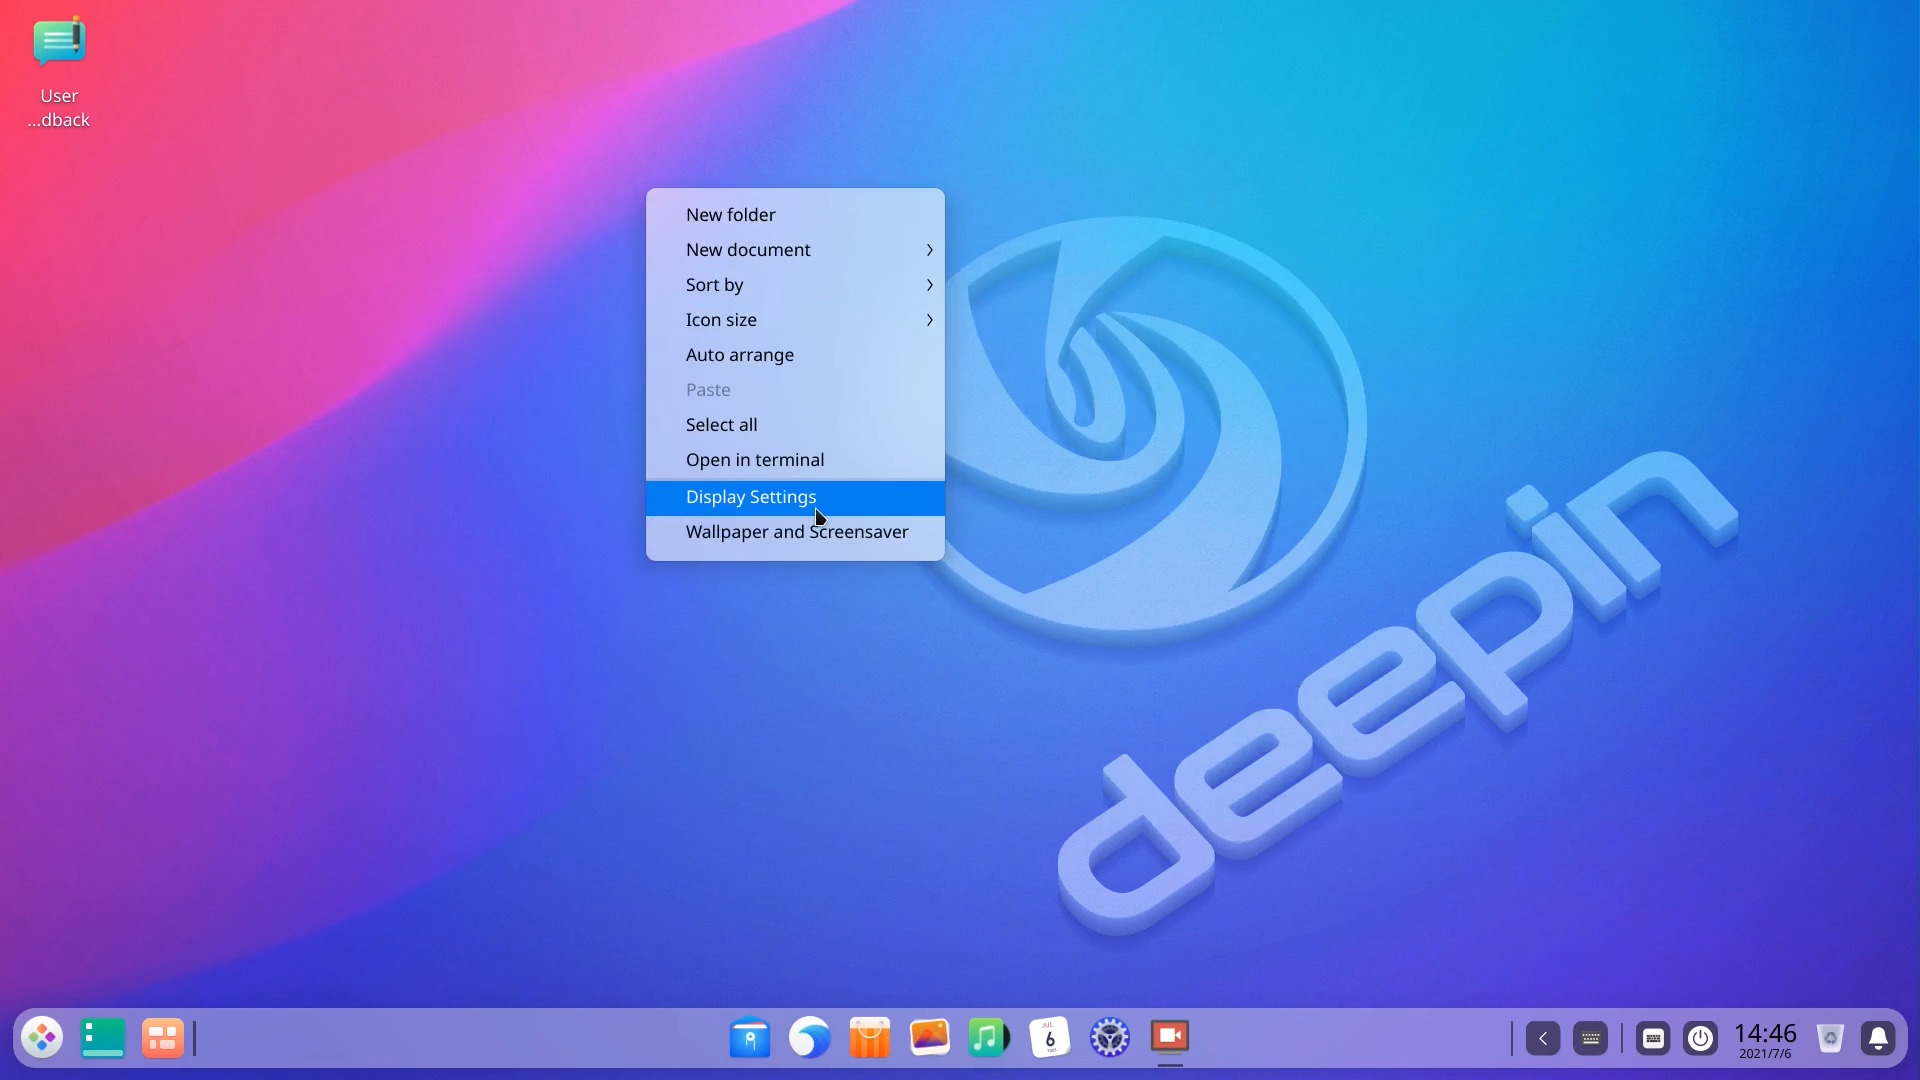Open the Control Center settings icon
Viewport: 1920px width, 1080px height.
(1109, 1038)
